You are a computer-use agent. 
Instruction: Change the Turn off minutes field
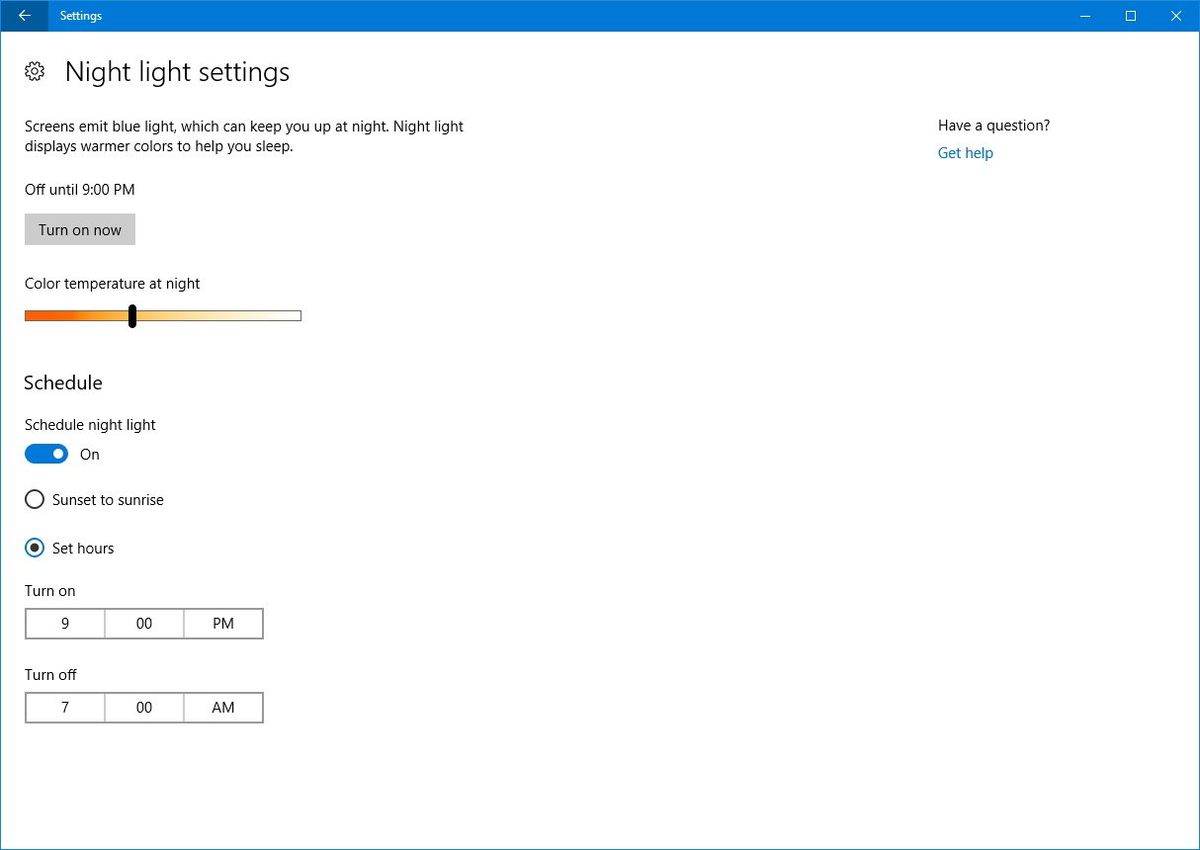tap(143, 707)
